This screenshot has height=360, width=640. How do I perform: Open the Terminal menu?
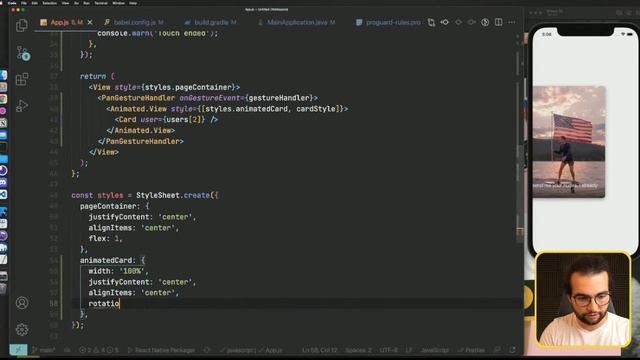pos(101,3)
